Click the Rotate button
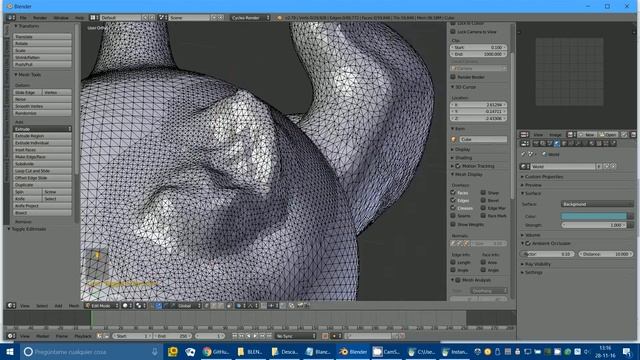 (42, 44)
